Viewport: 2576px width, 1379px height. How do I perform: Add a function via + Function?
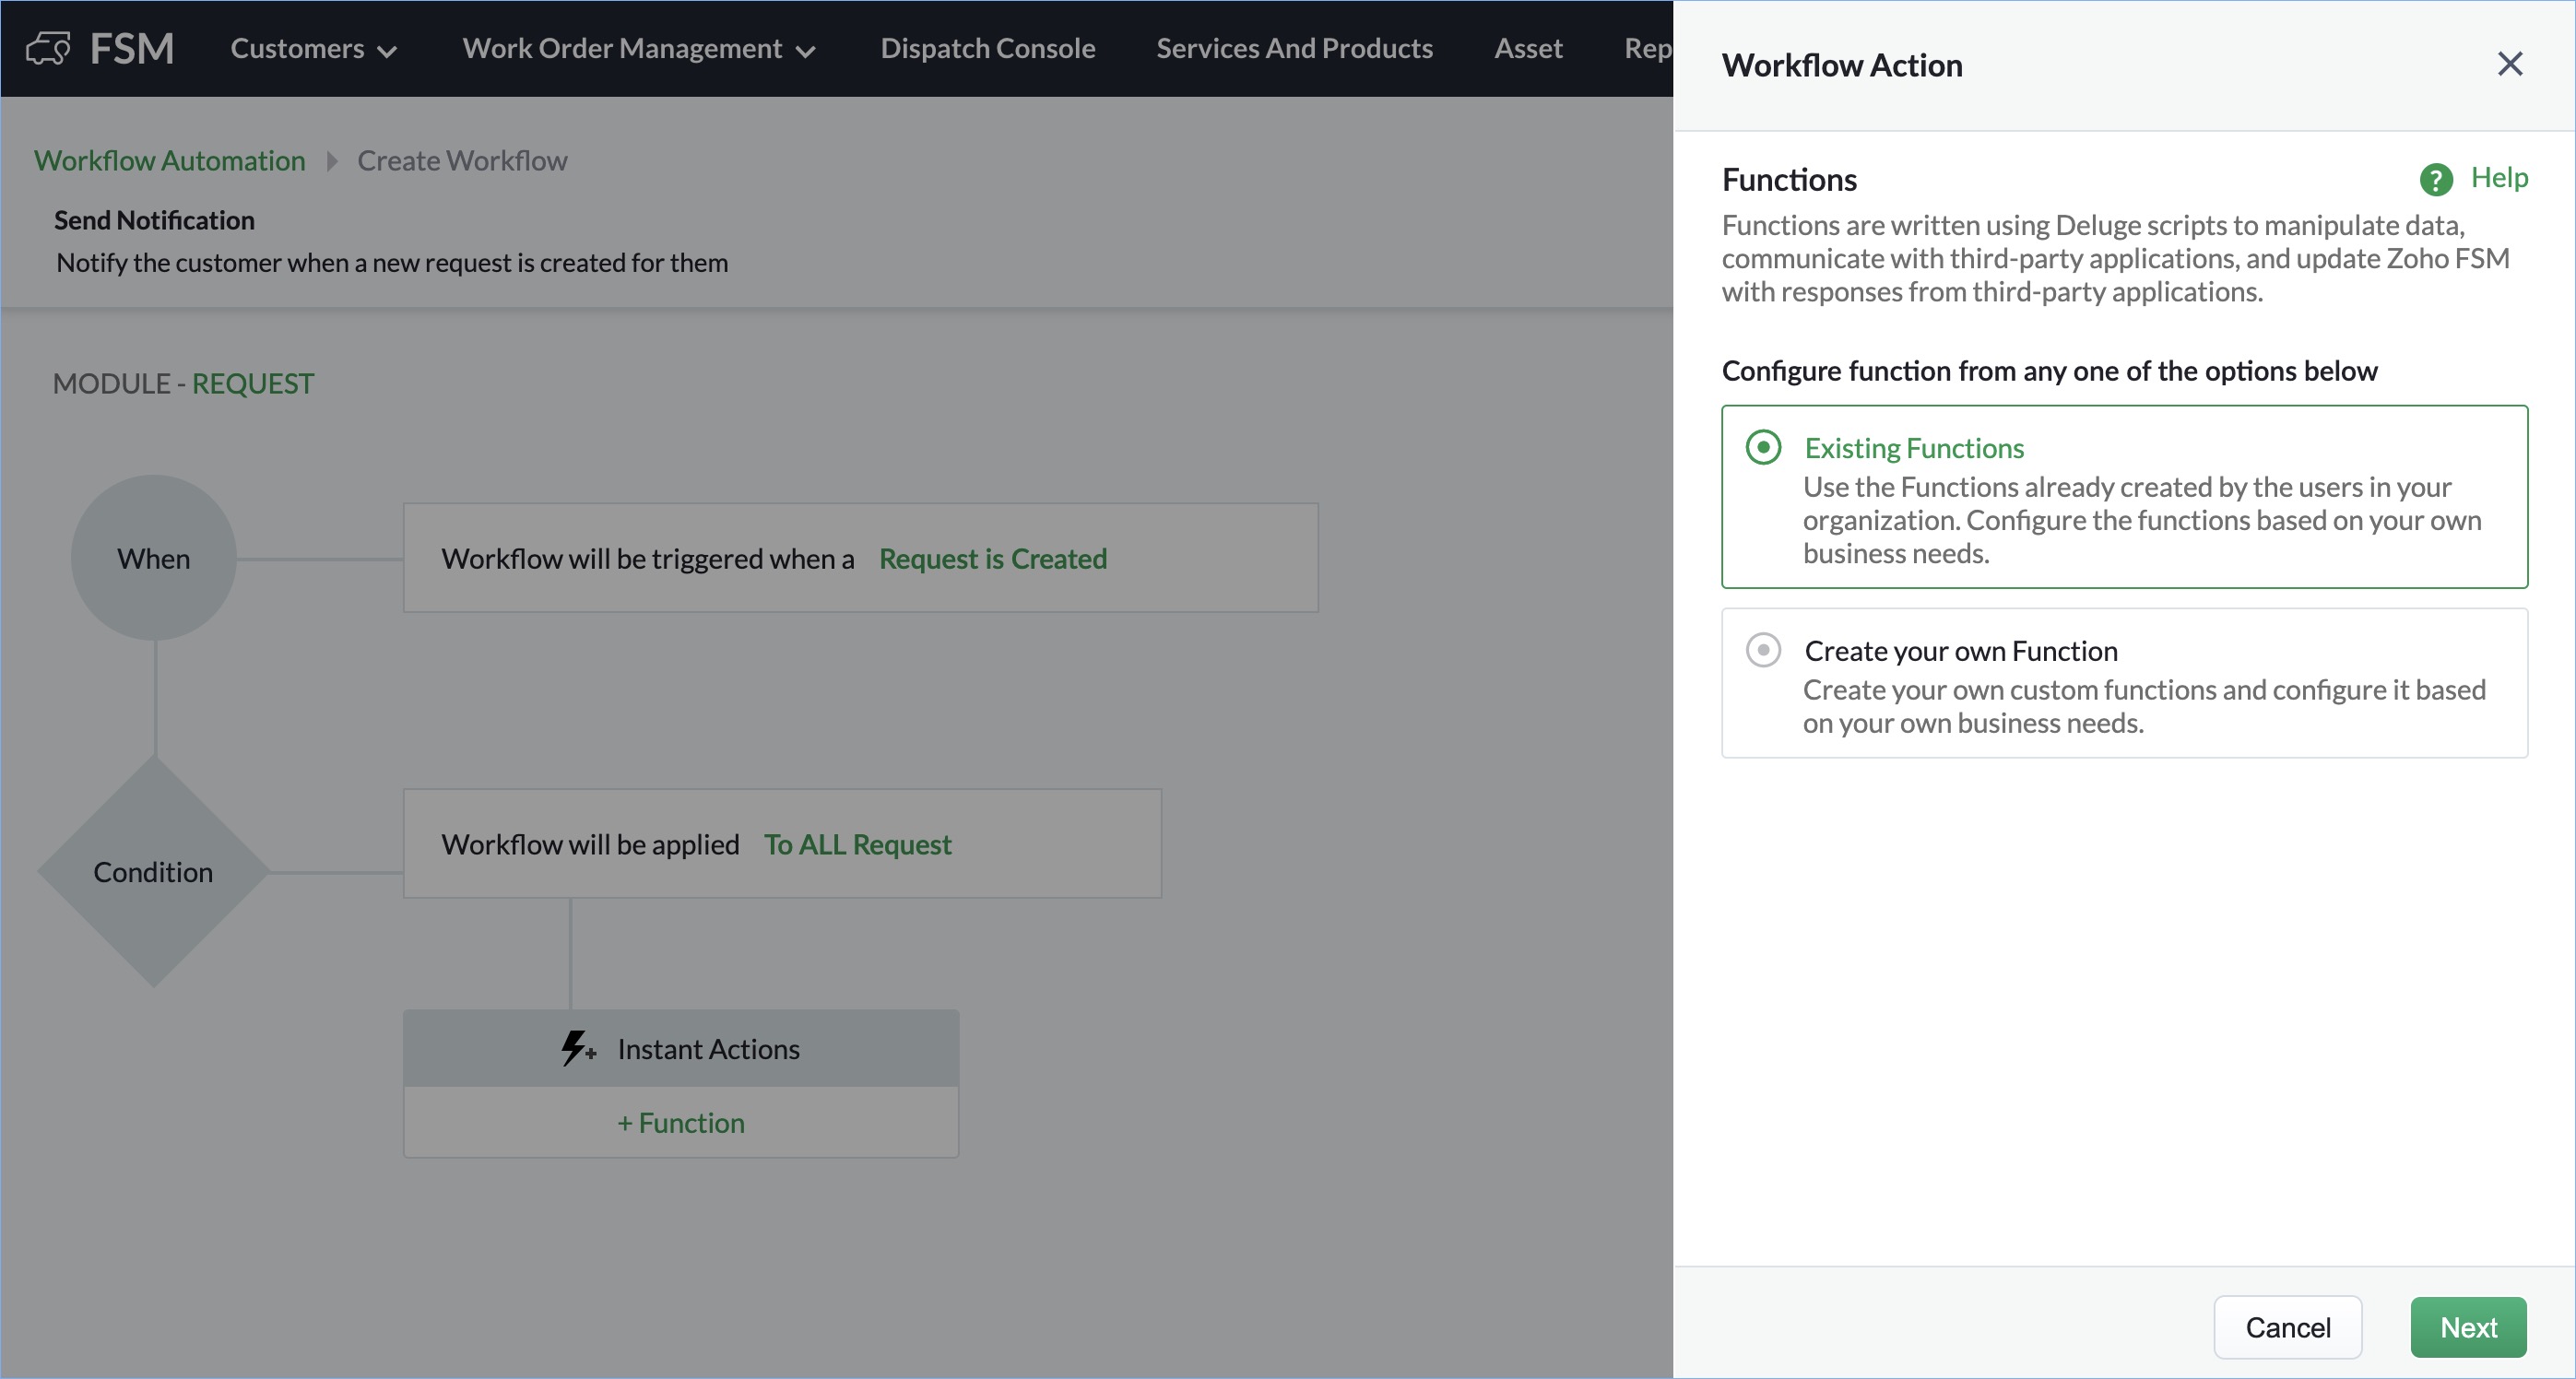[680, 1123]
